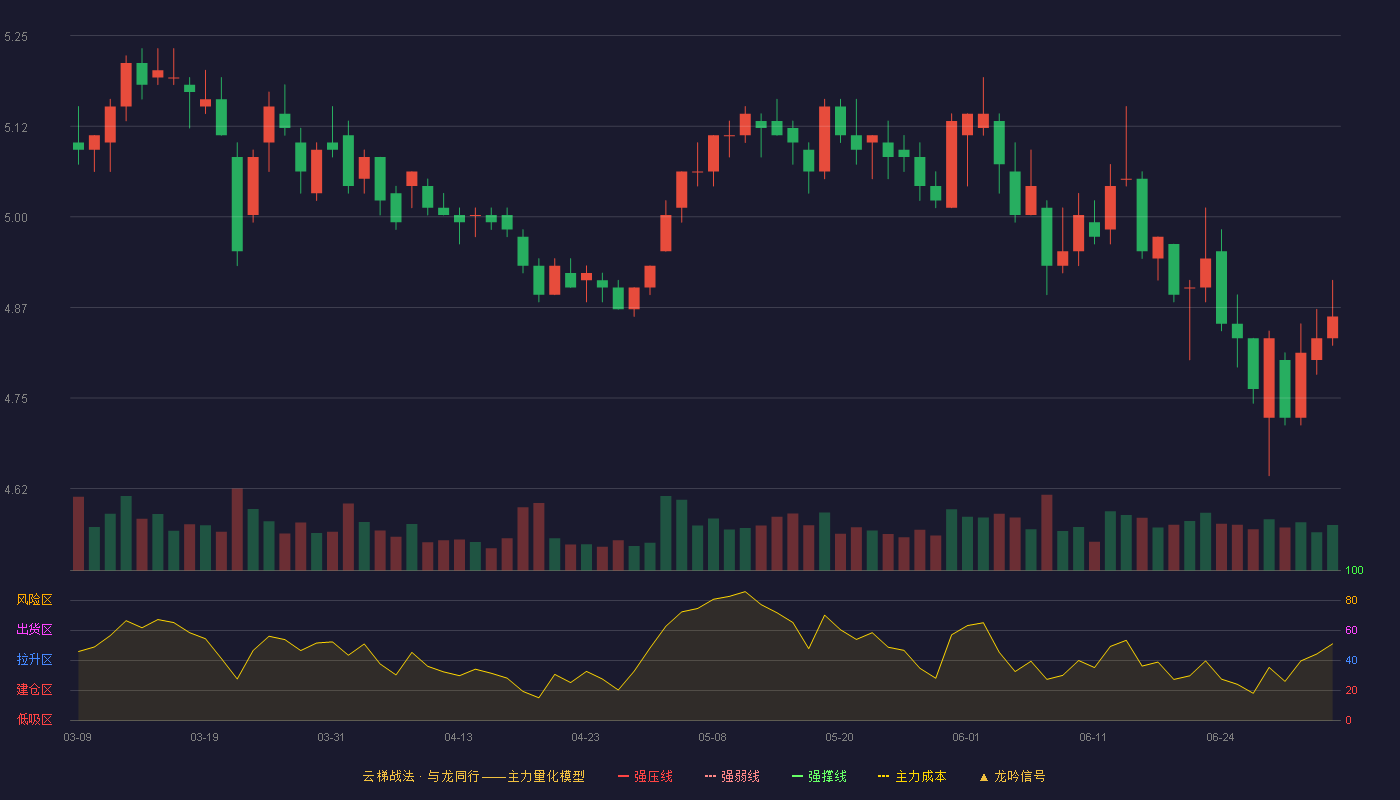
Task: Click the 03-19 date label
Action: 204,737
